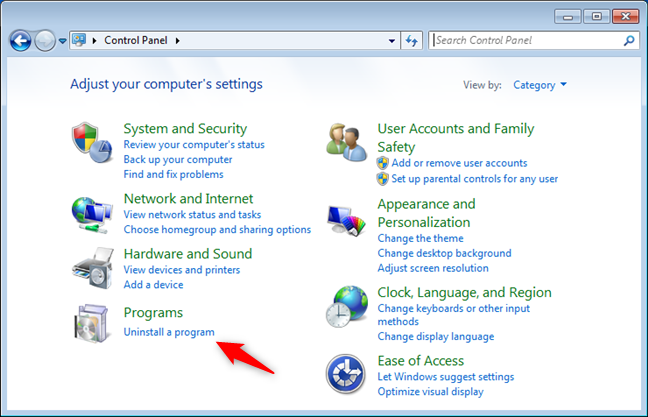648x417 pixels.
Task: Click the Control Panel icon in address bar
Action: coord(79,40)
